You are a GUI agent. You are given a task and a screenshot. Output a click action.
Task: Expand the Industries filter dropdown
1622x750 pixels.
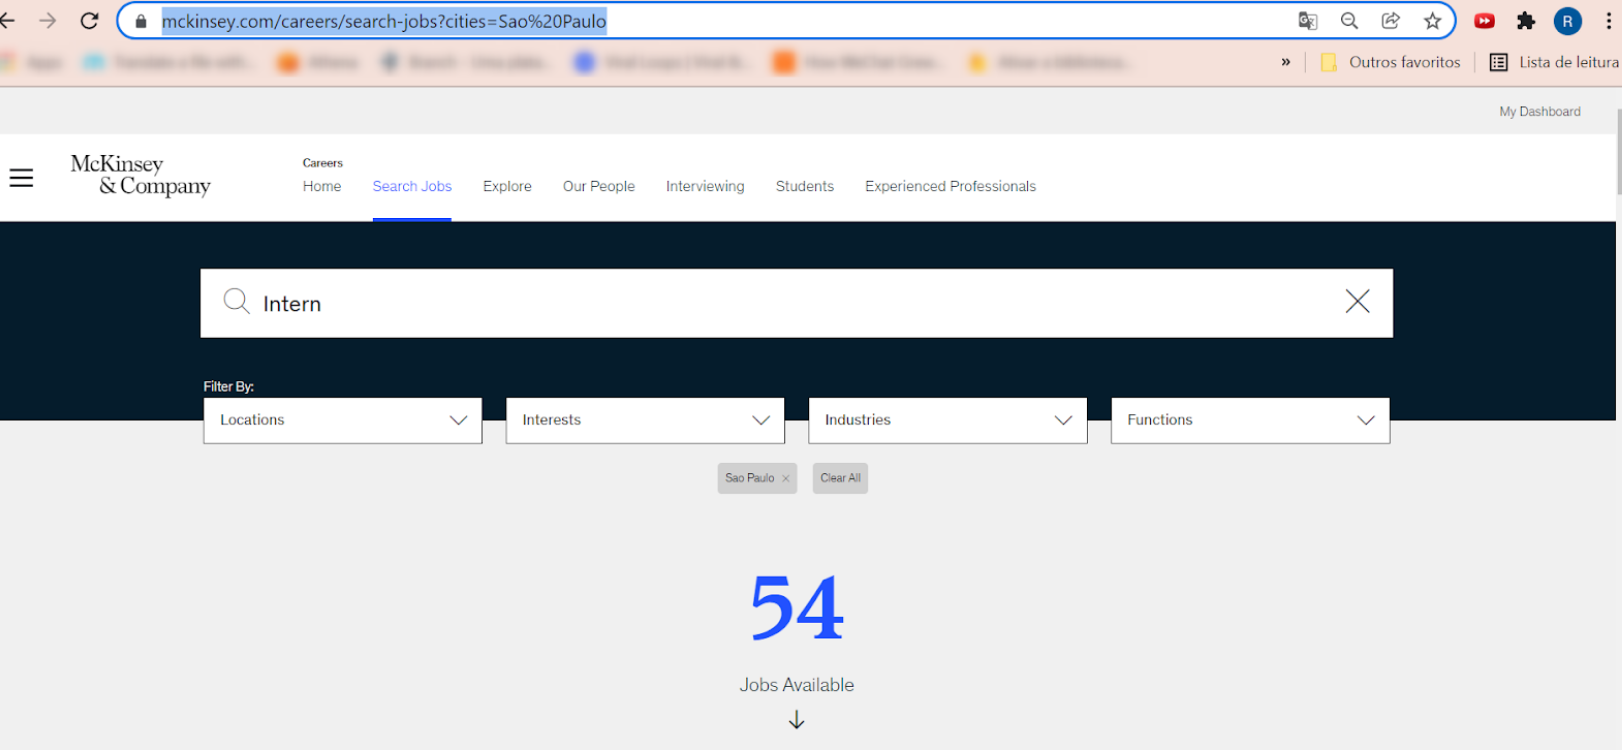[x=948, y=420]
